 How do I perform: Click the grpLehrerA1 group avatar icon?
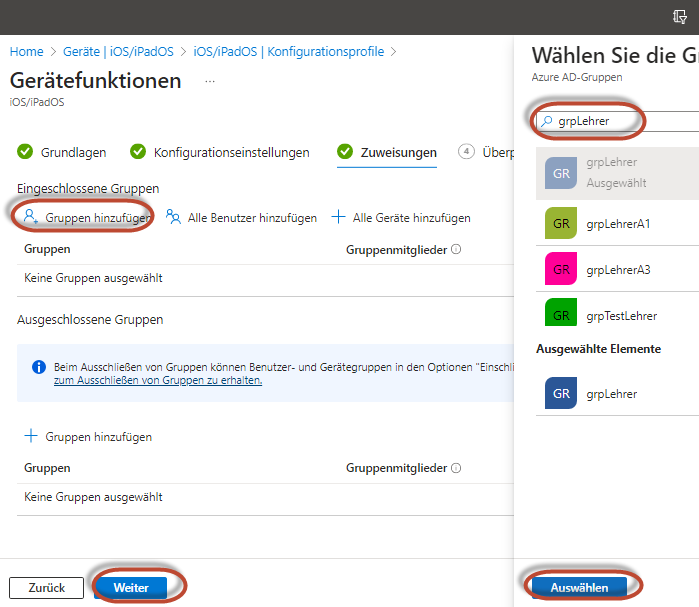coord(561,223)
